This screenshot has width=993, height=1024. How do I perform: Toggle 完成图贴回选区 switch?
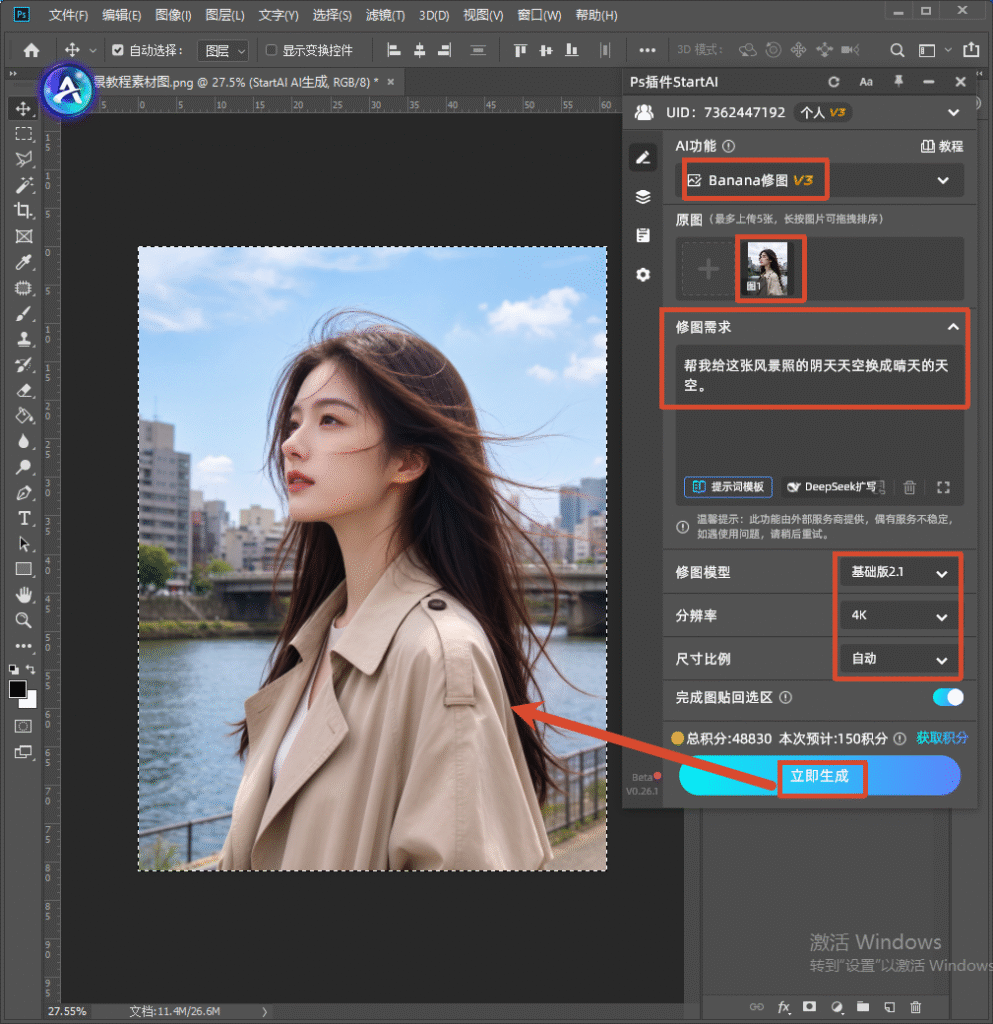(x=948, y=697)
